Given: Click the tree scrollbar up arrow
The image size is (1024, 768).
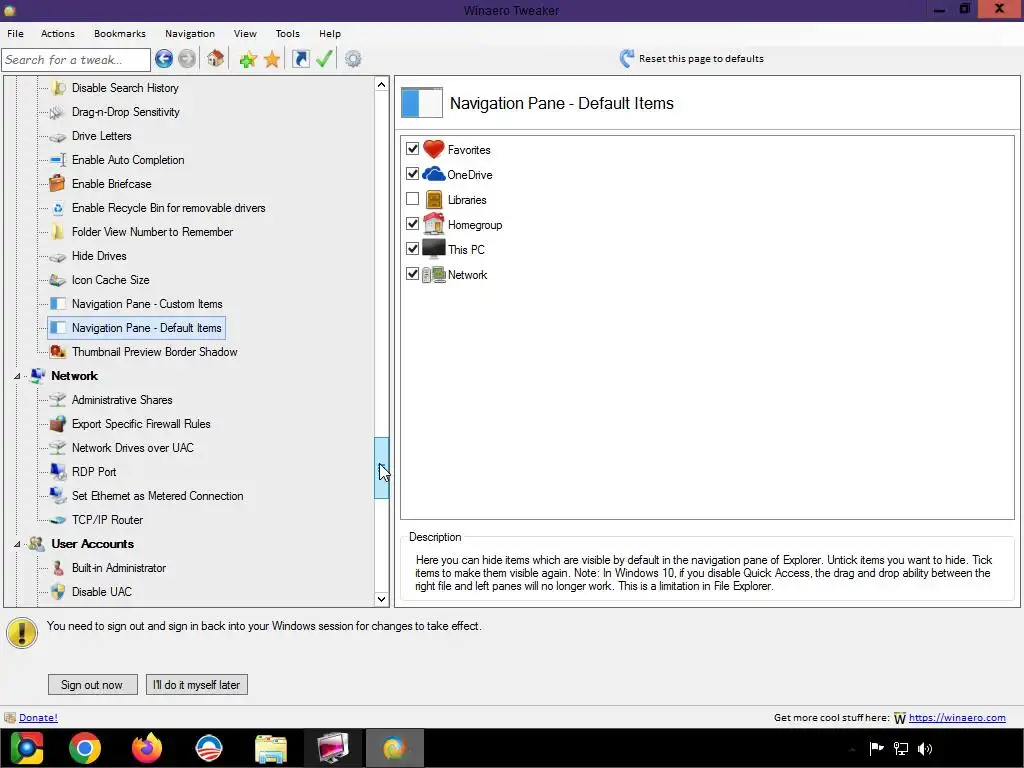Looking at the screenshot, I should click(x=381, y=84).
